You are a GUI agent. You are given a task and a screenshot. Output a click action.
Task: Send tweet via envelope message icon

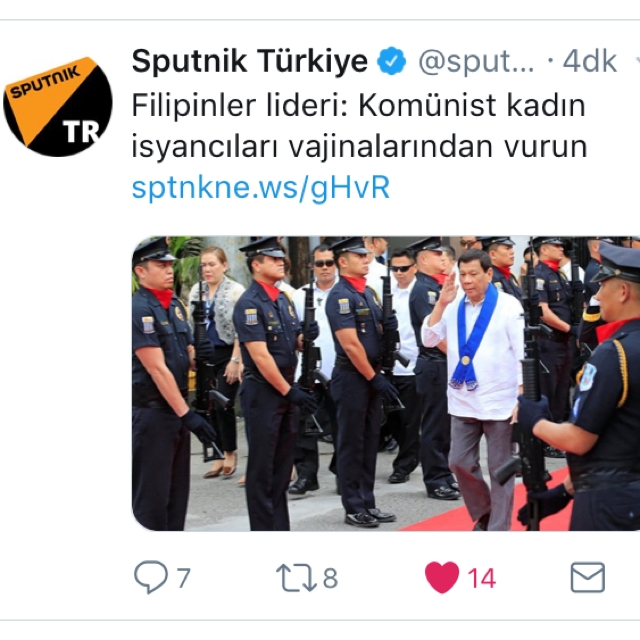tap(588, 578)
